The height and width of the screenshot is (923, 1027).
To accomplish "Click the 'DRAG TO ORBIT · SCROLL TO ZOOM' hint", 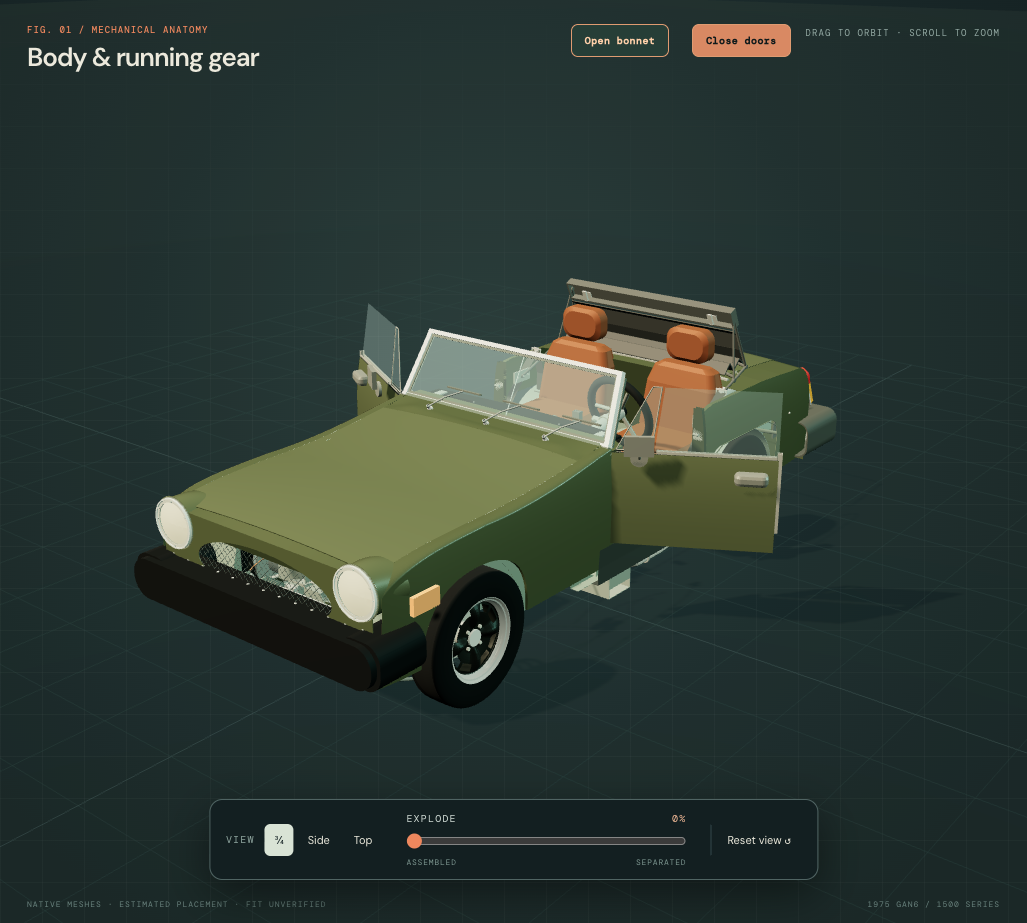I will (903, 33).
